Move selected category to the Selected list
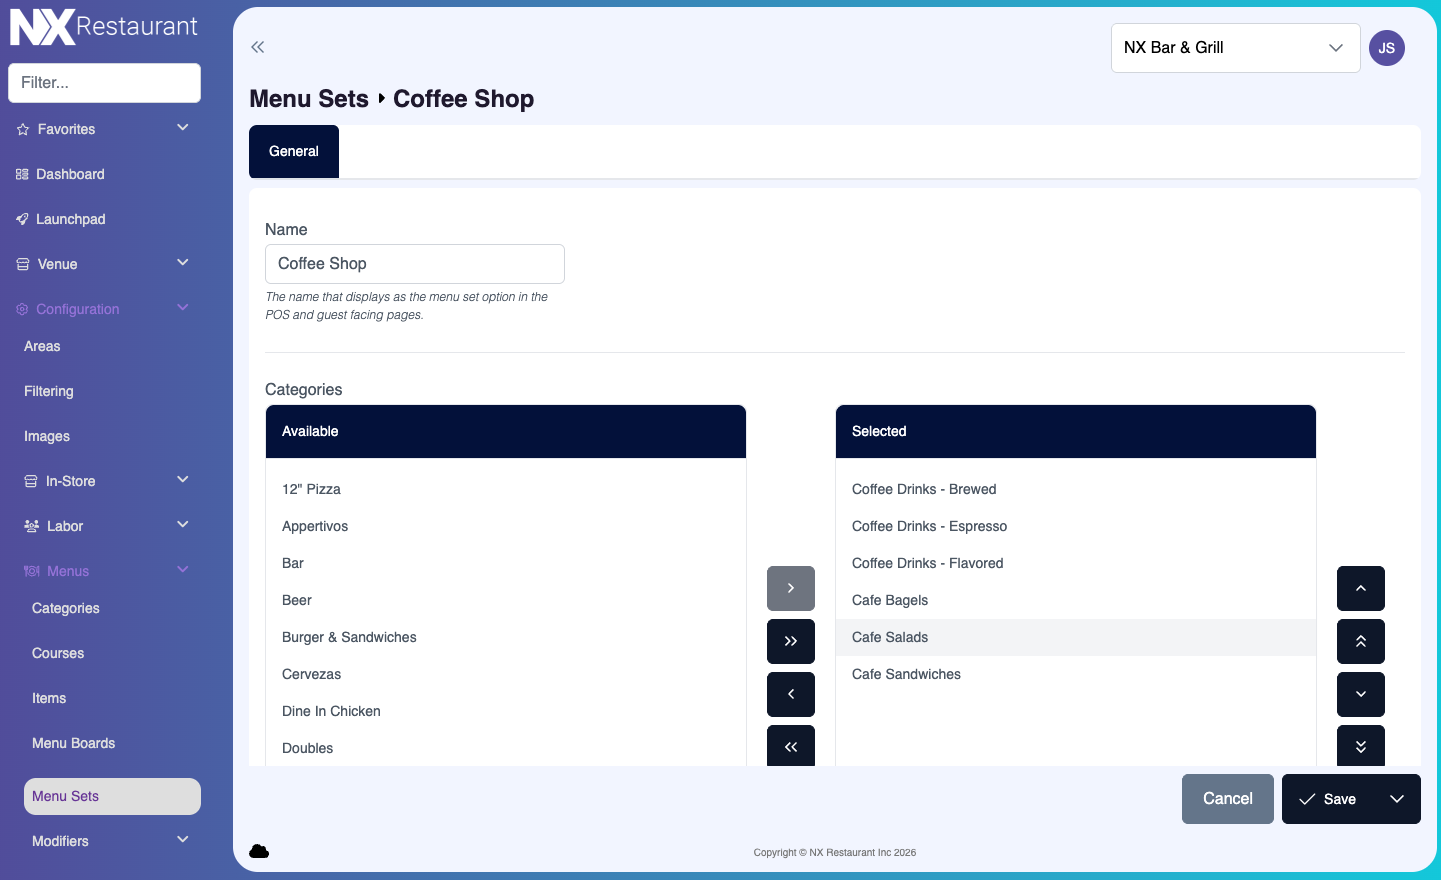This screenshot has height=880, width=1441. click(x=790, y=588)
